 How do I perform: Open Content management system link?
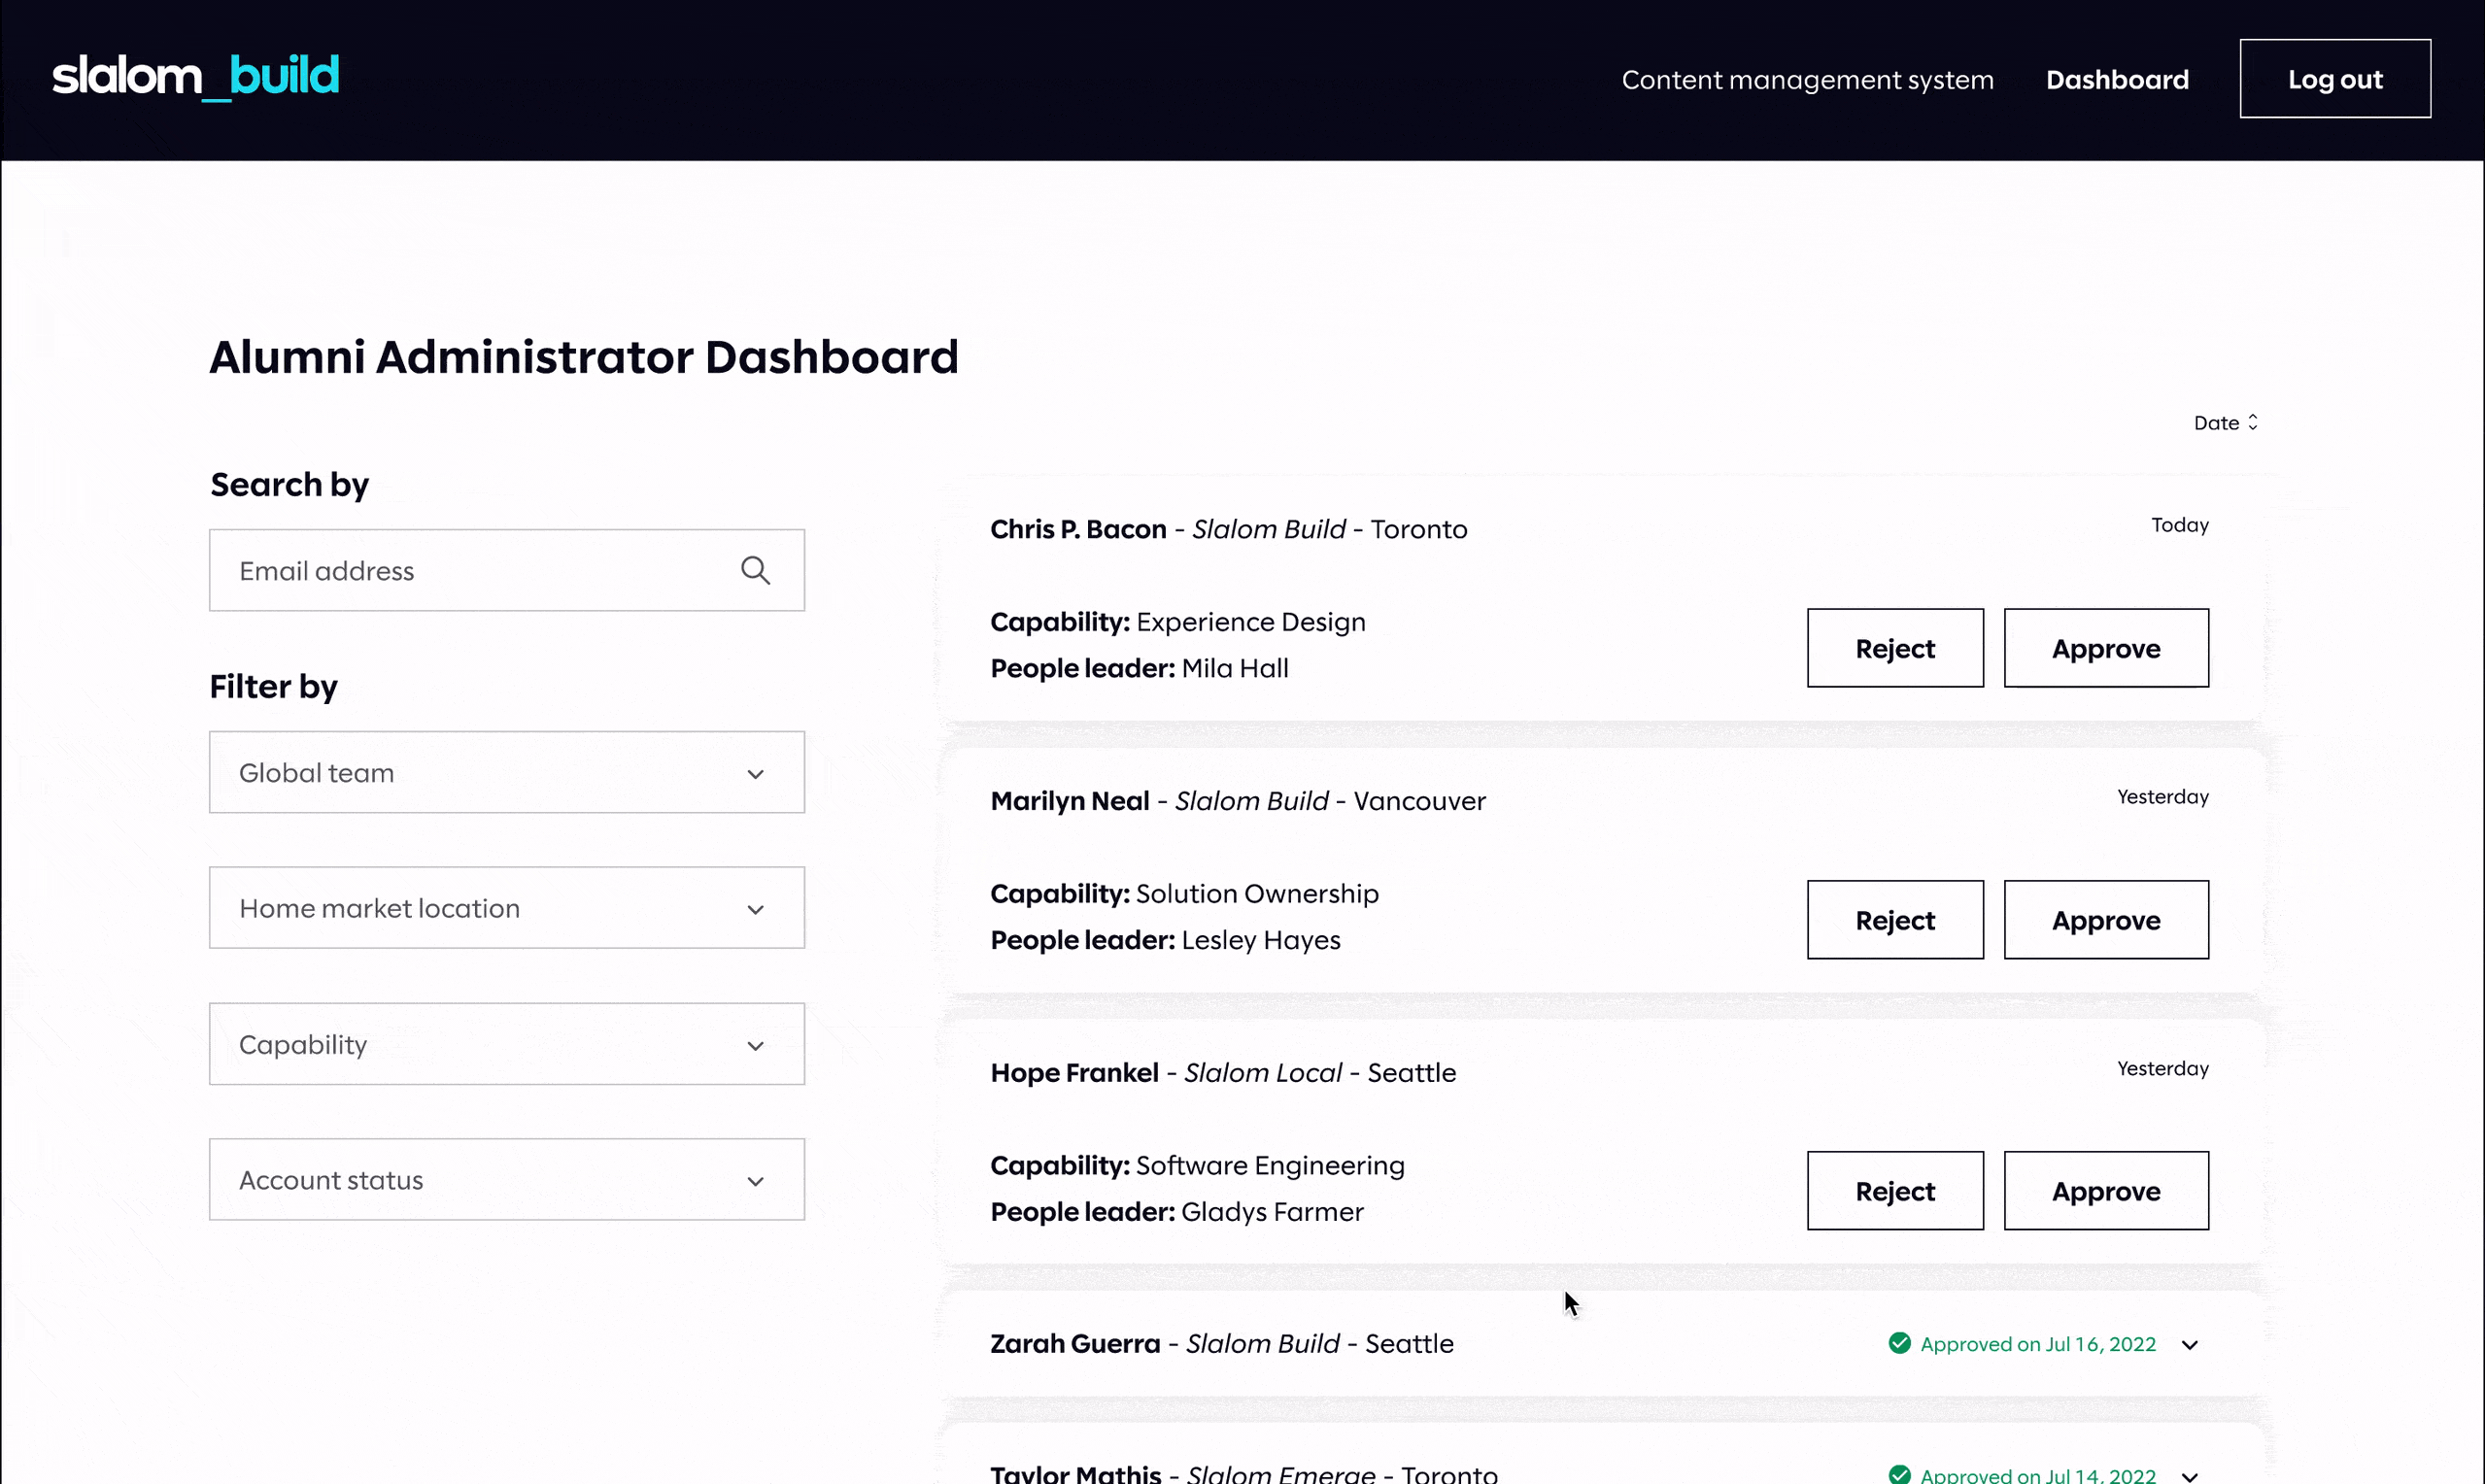pos(1807,79)
